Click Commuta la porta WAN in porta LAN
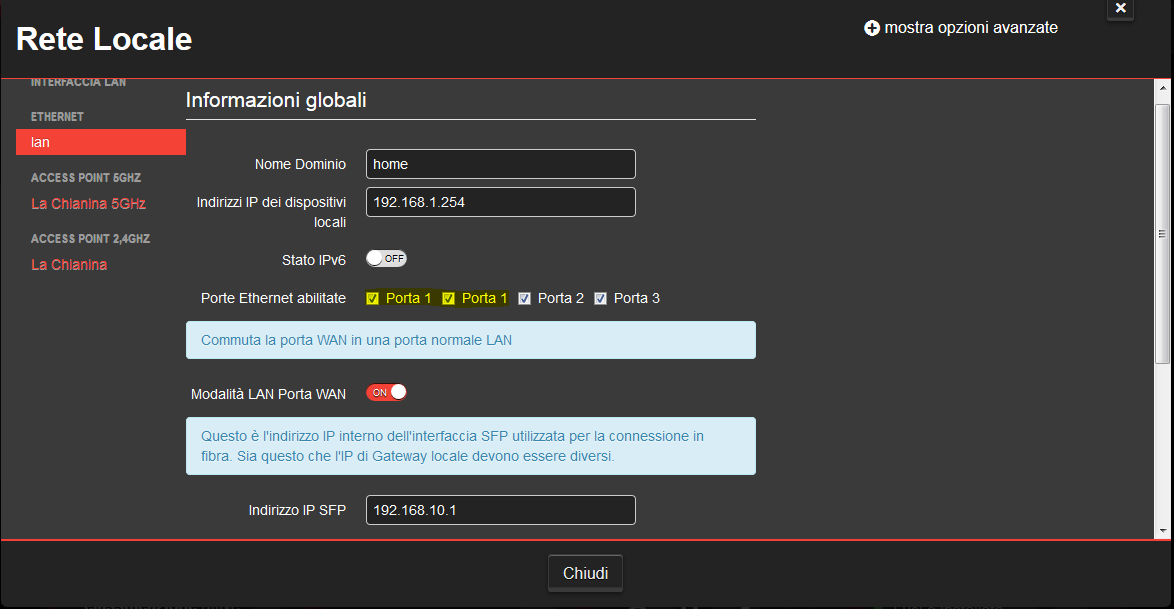The image size is (1174, 609). (470, 340)
